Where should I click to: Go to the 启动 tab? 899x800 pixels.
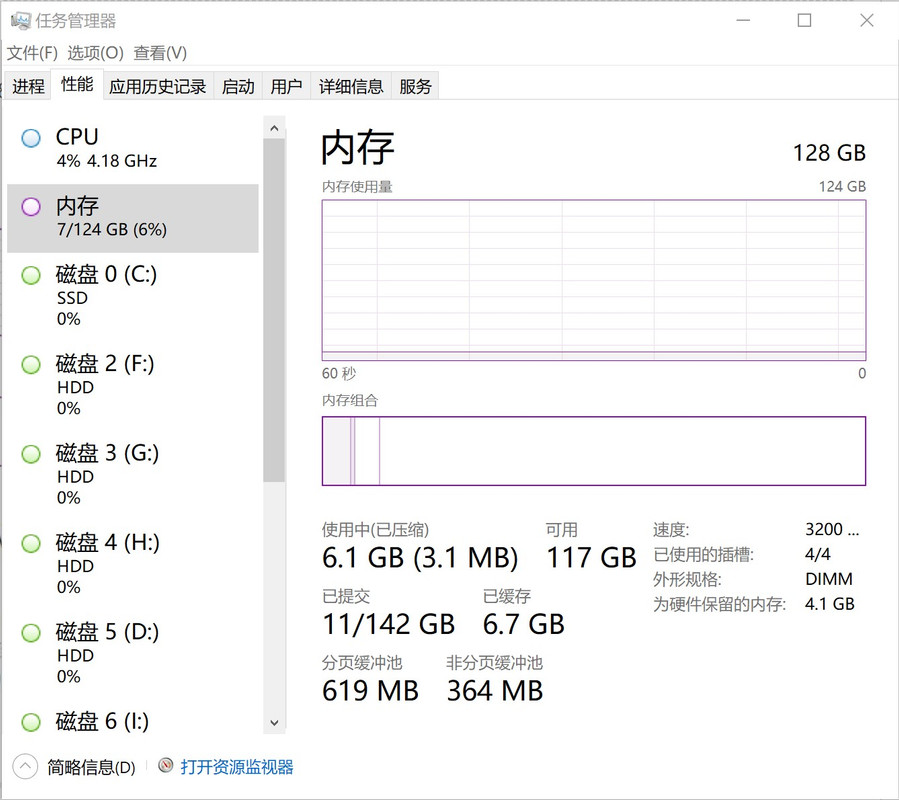pos(238,87)
